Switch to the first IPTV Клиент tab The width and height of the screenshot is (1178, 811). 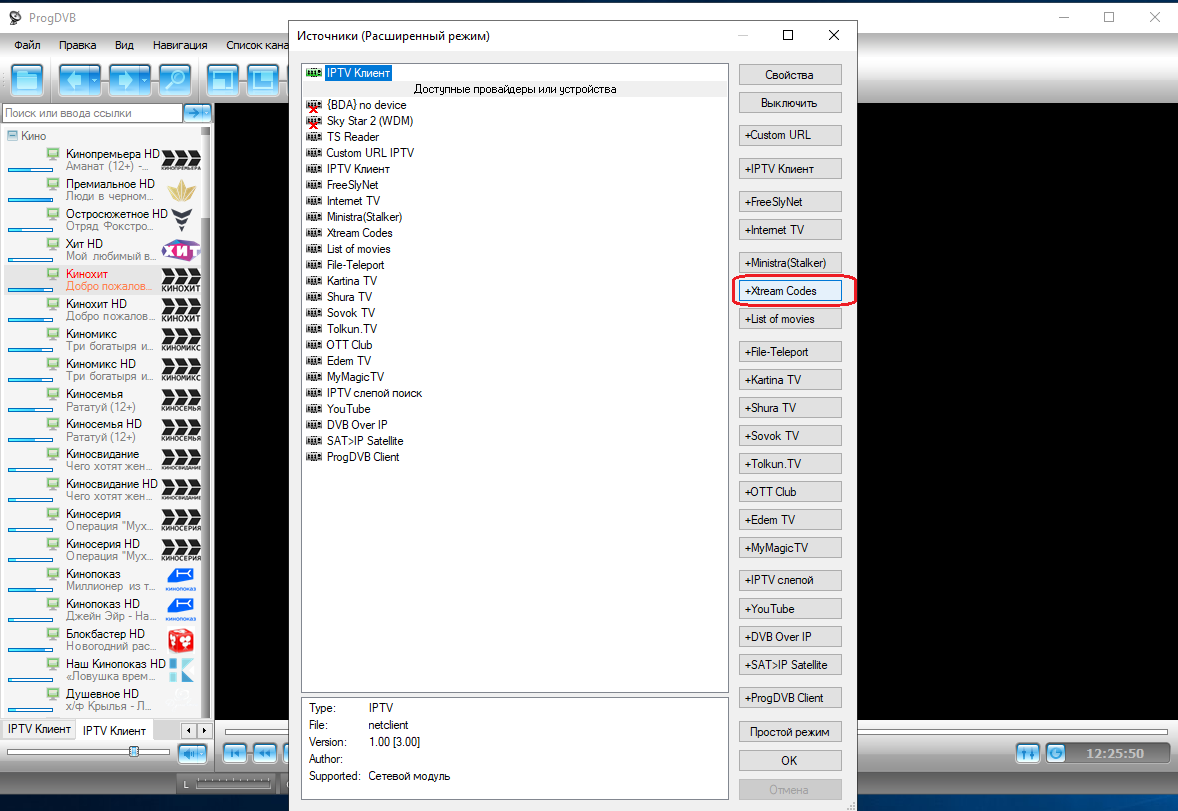coord(39,730)
